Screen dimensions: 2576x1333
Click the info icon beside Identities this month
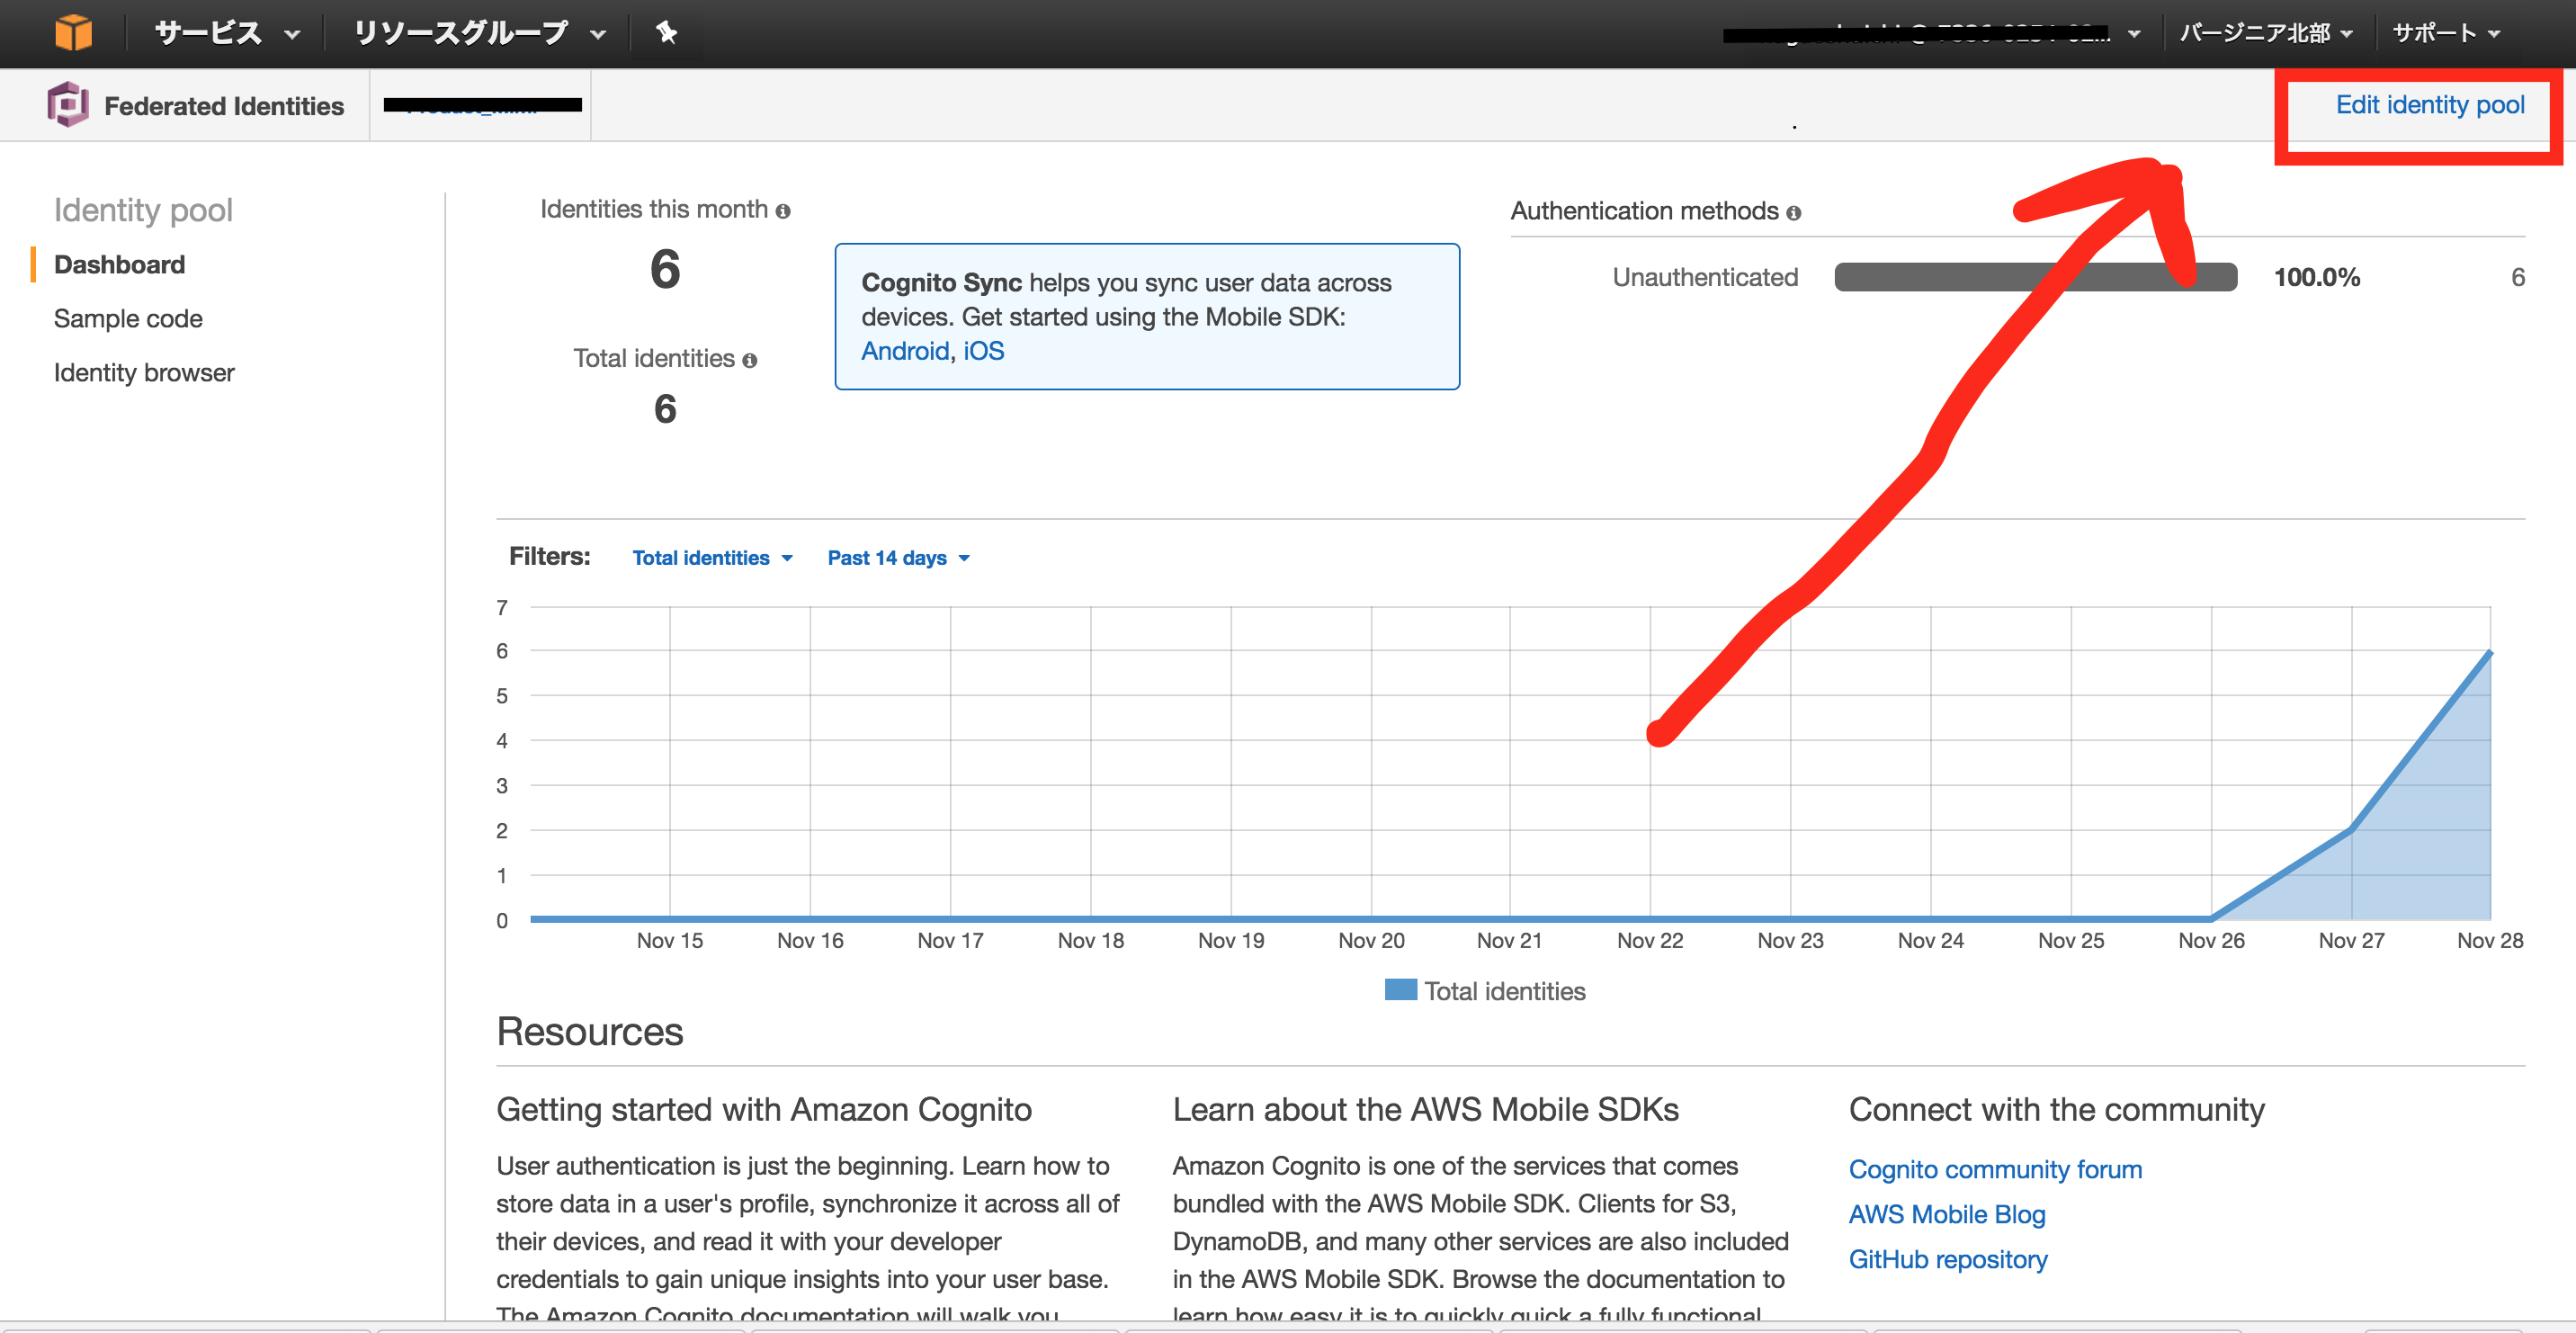point(783,210)
